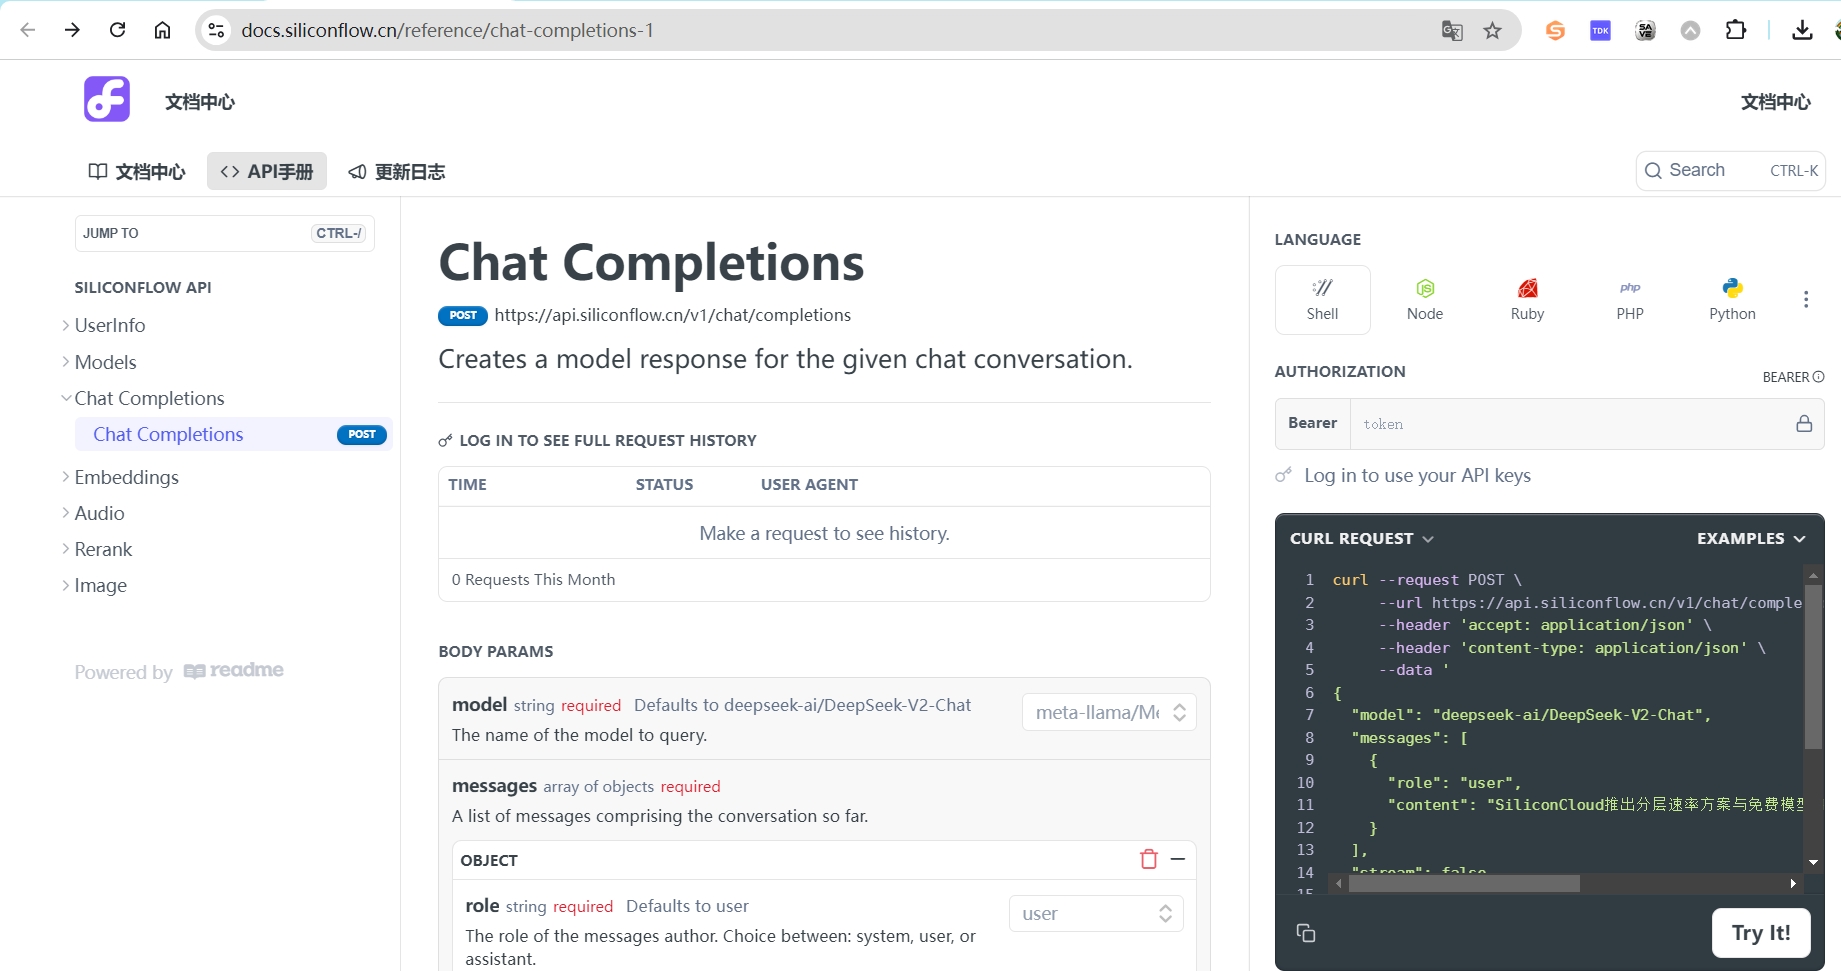This screenshot has width=1841, height=971.
Task: Click the API endpoint URL text
Action: (673, 315)
